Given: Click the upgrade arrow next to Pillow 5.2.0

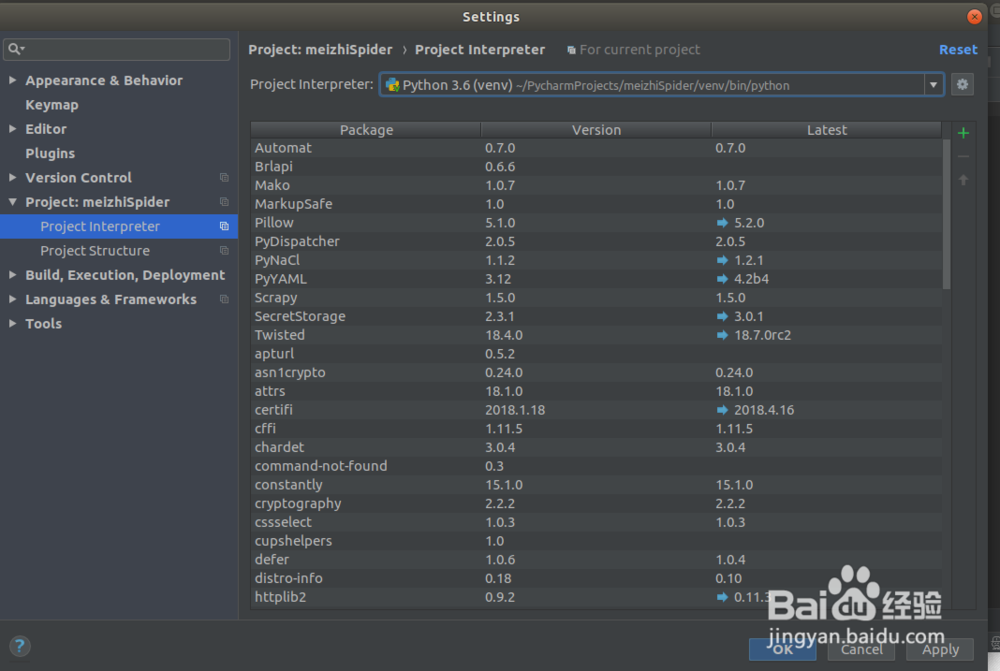Looking at the screenshot, I should [x=722, y=223].
